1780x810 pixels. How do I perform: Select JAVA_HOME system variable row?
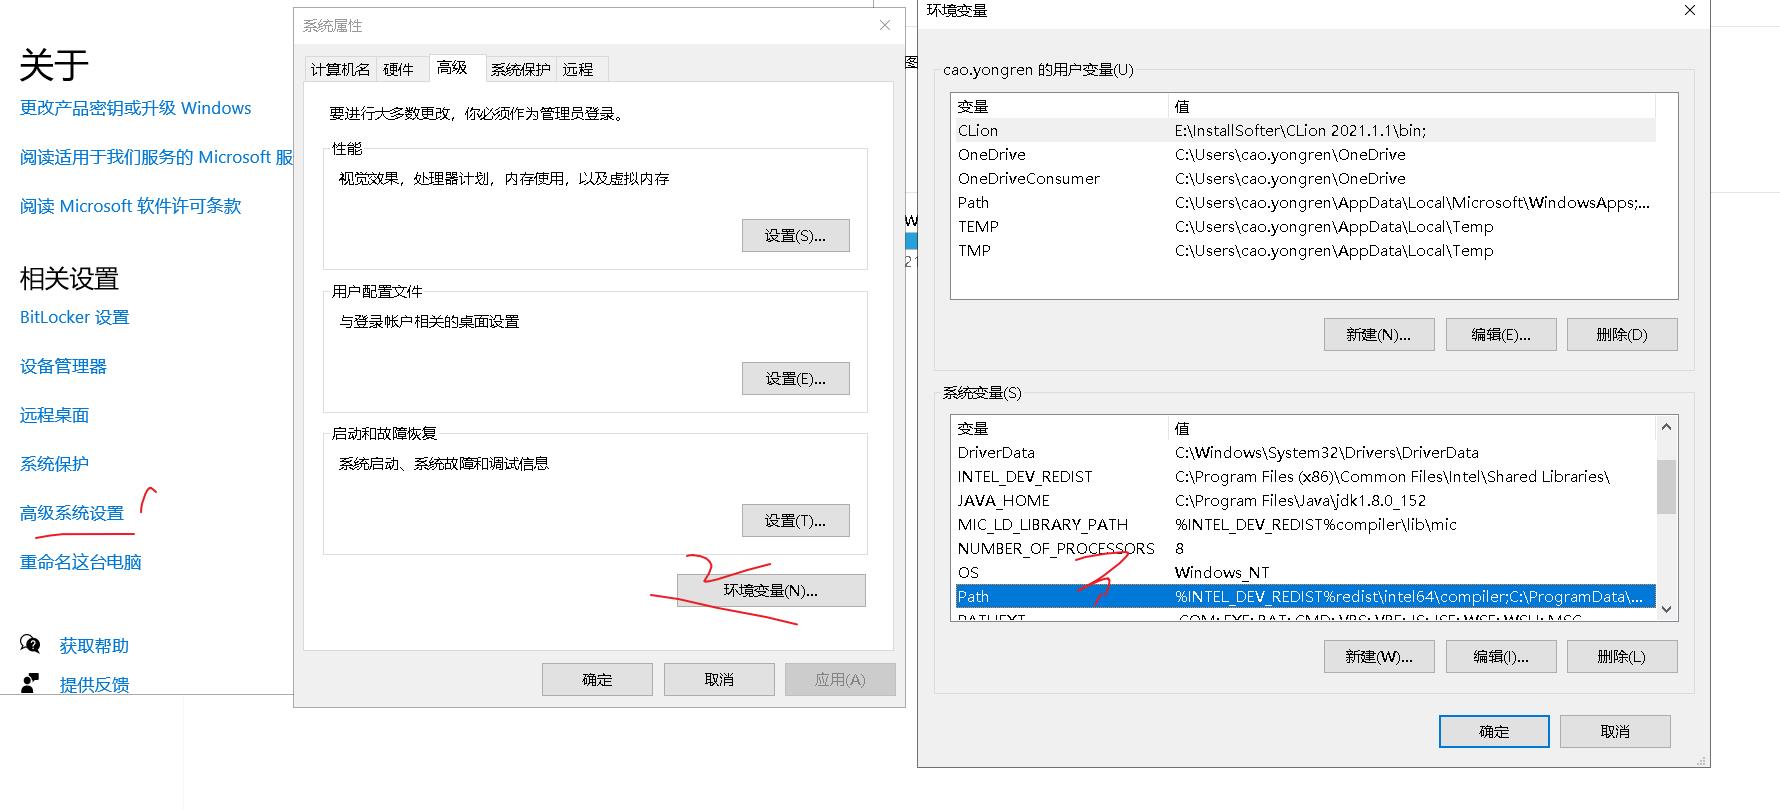tap(1304, 500)
